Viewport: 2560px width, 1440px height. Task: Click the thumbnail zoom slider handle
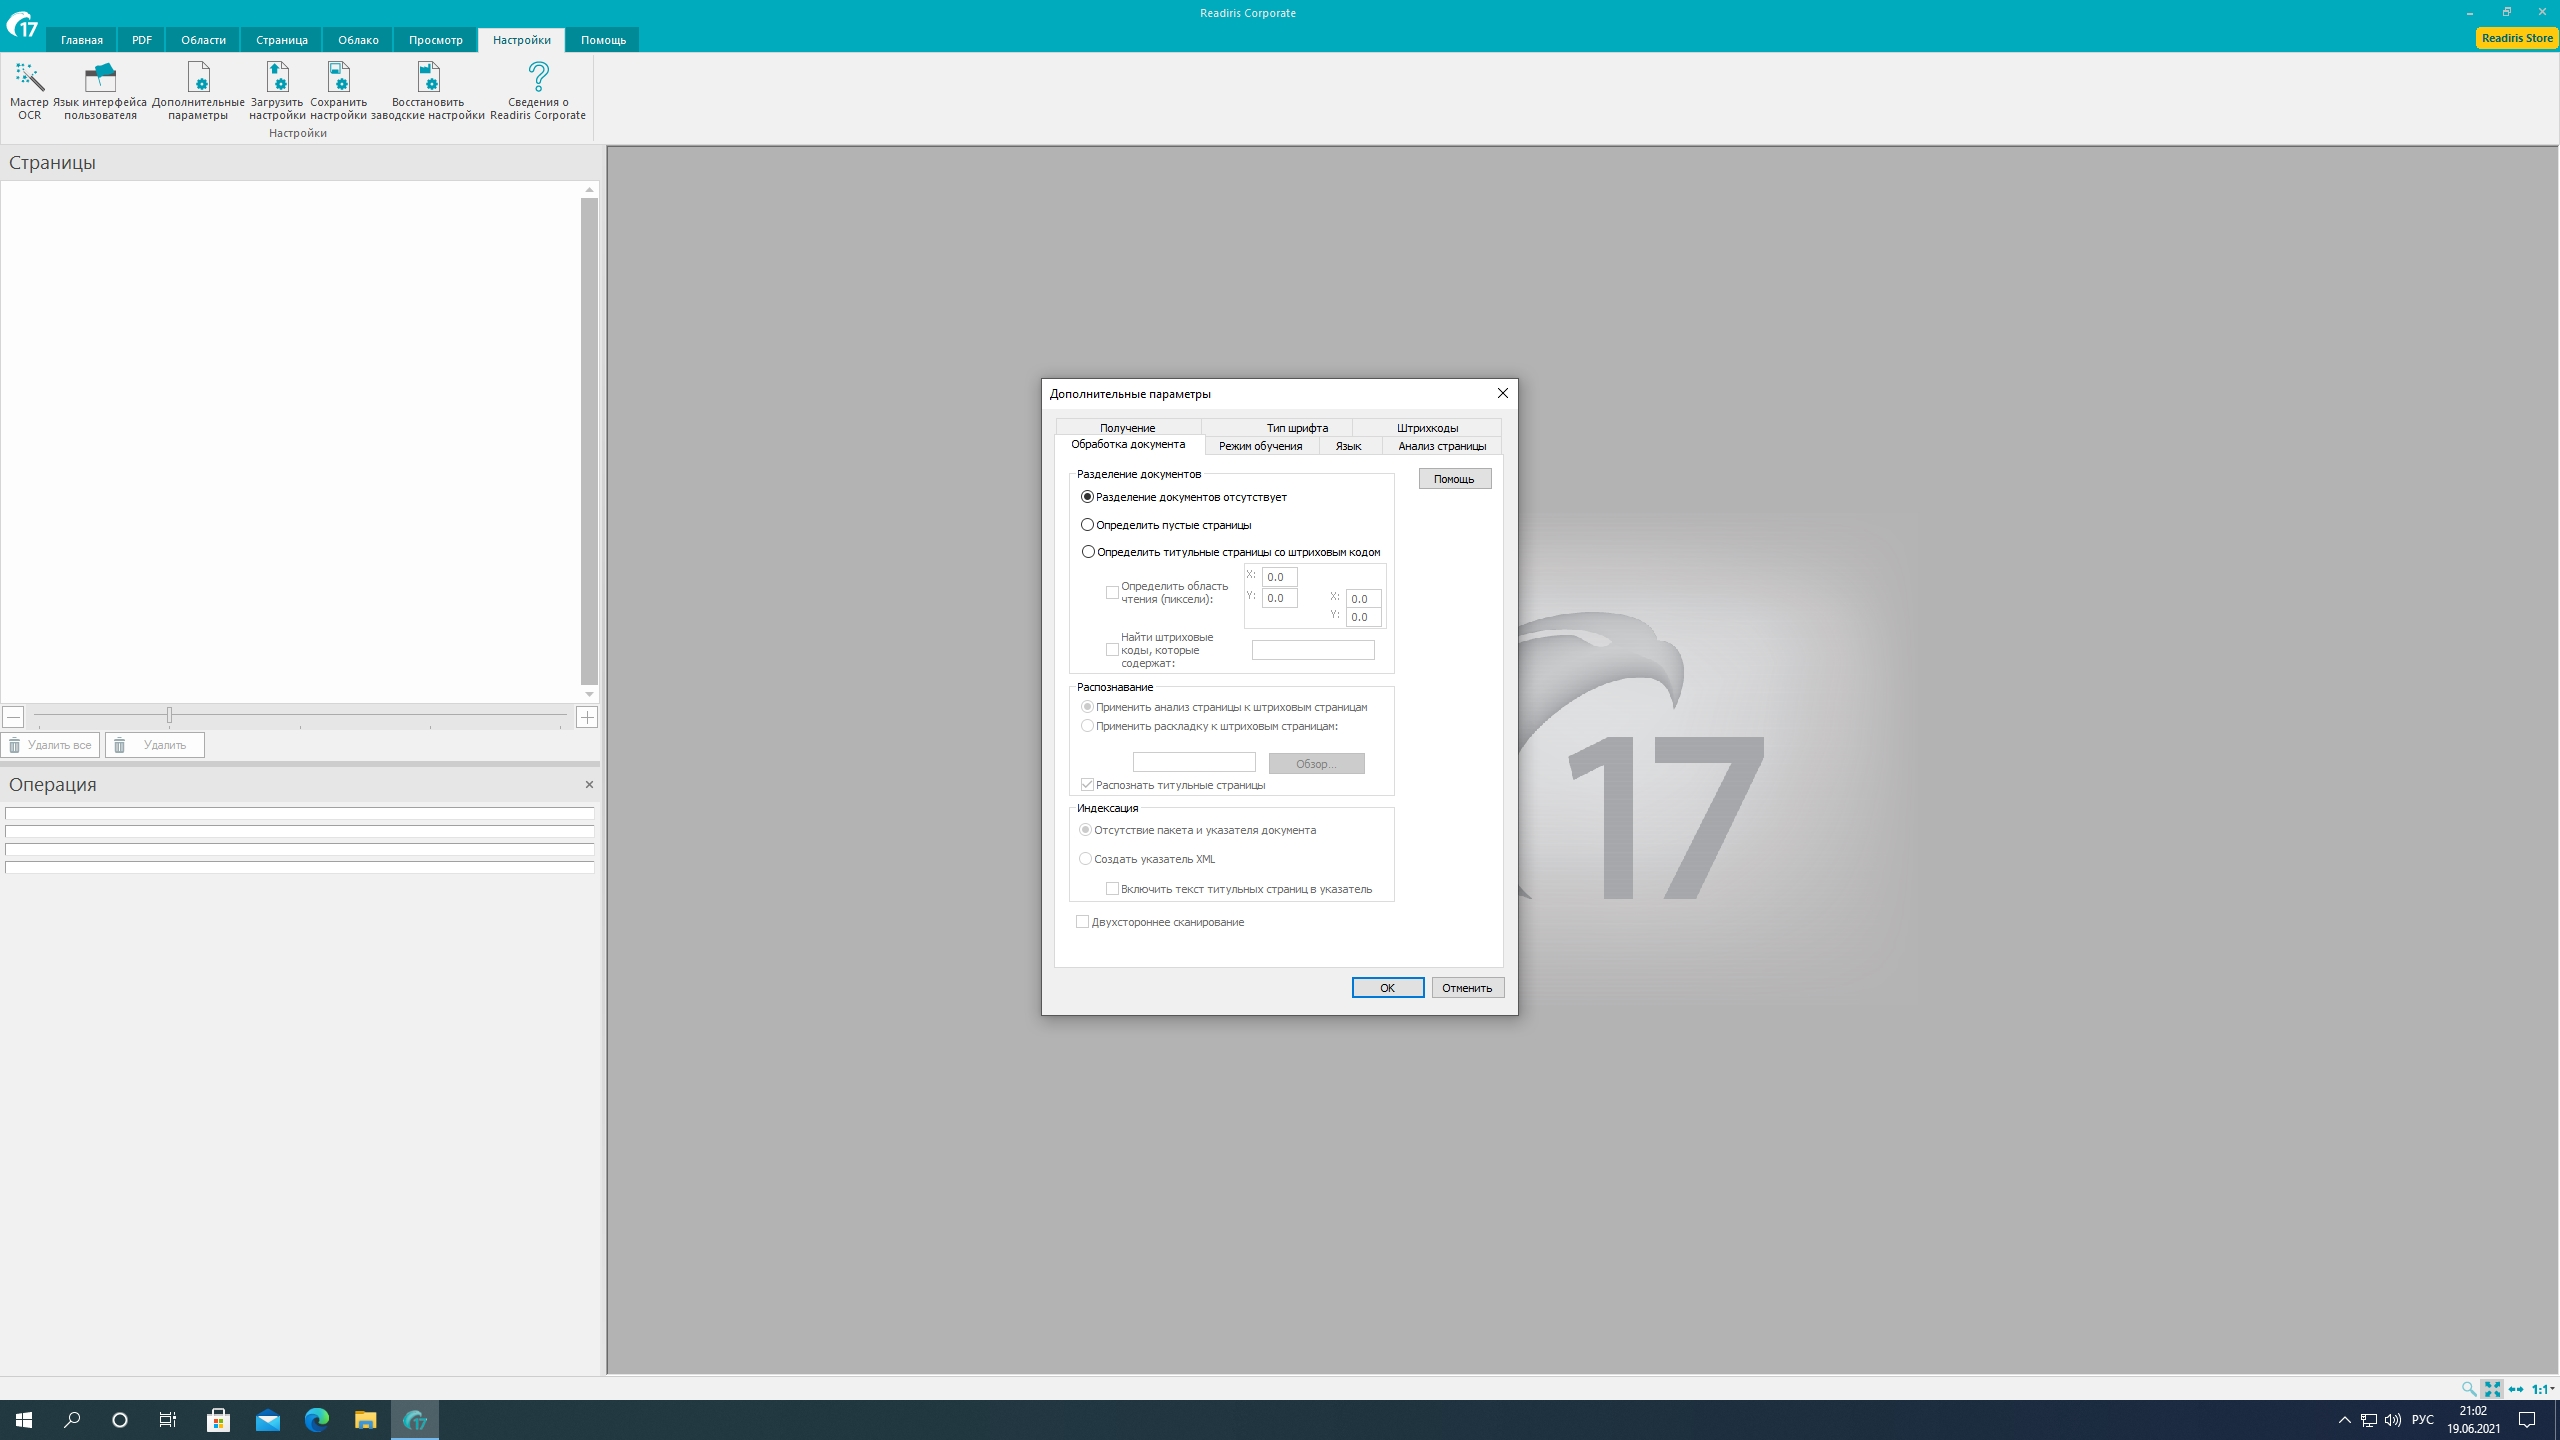169,716
